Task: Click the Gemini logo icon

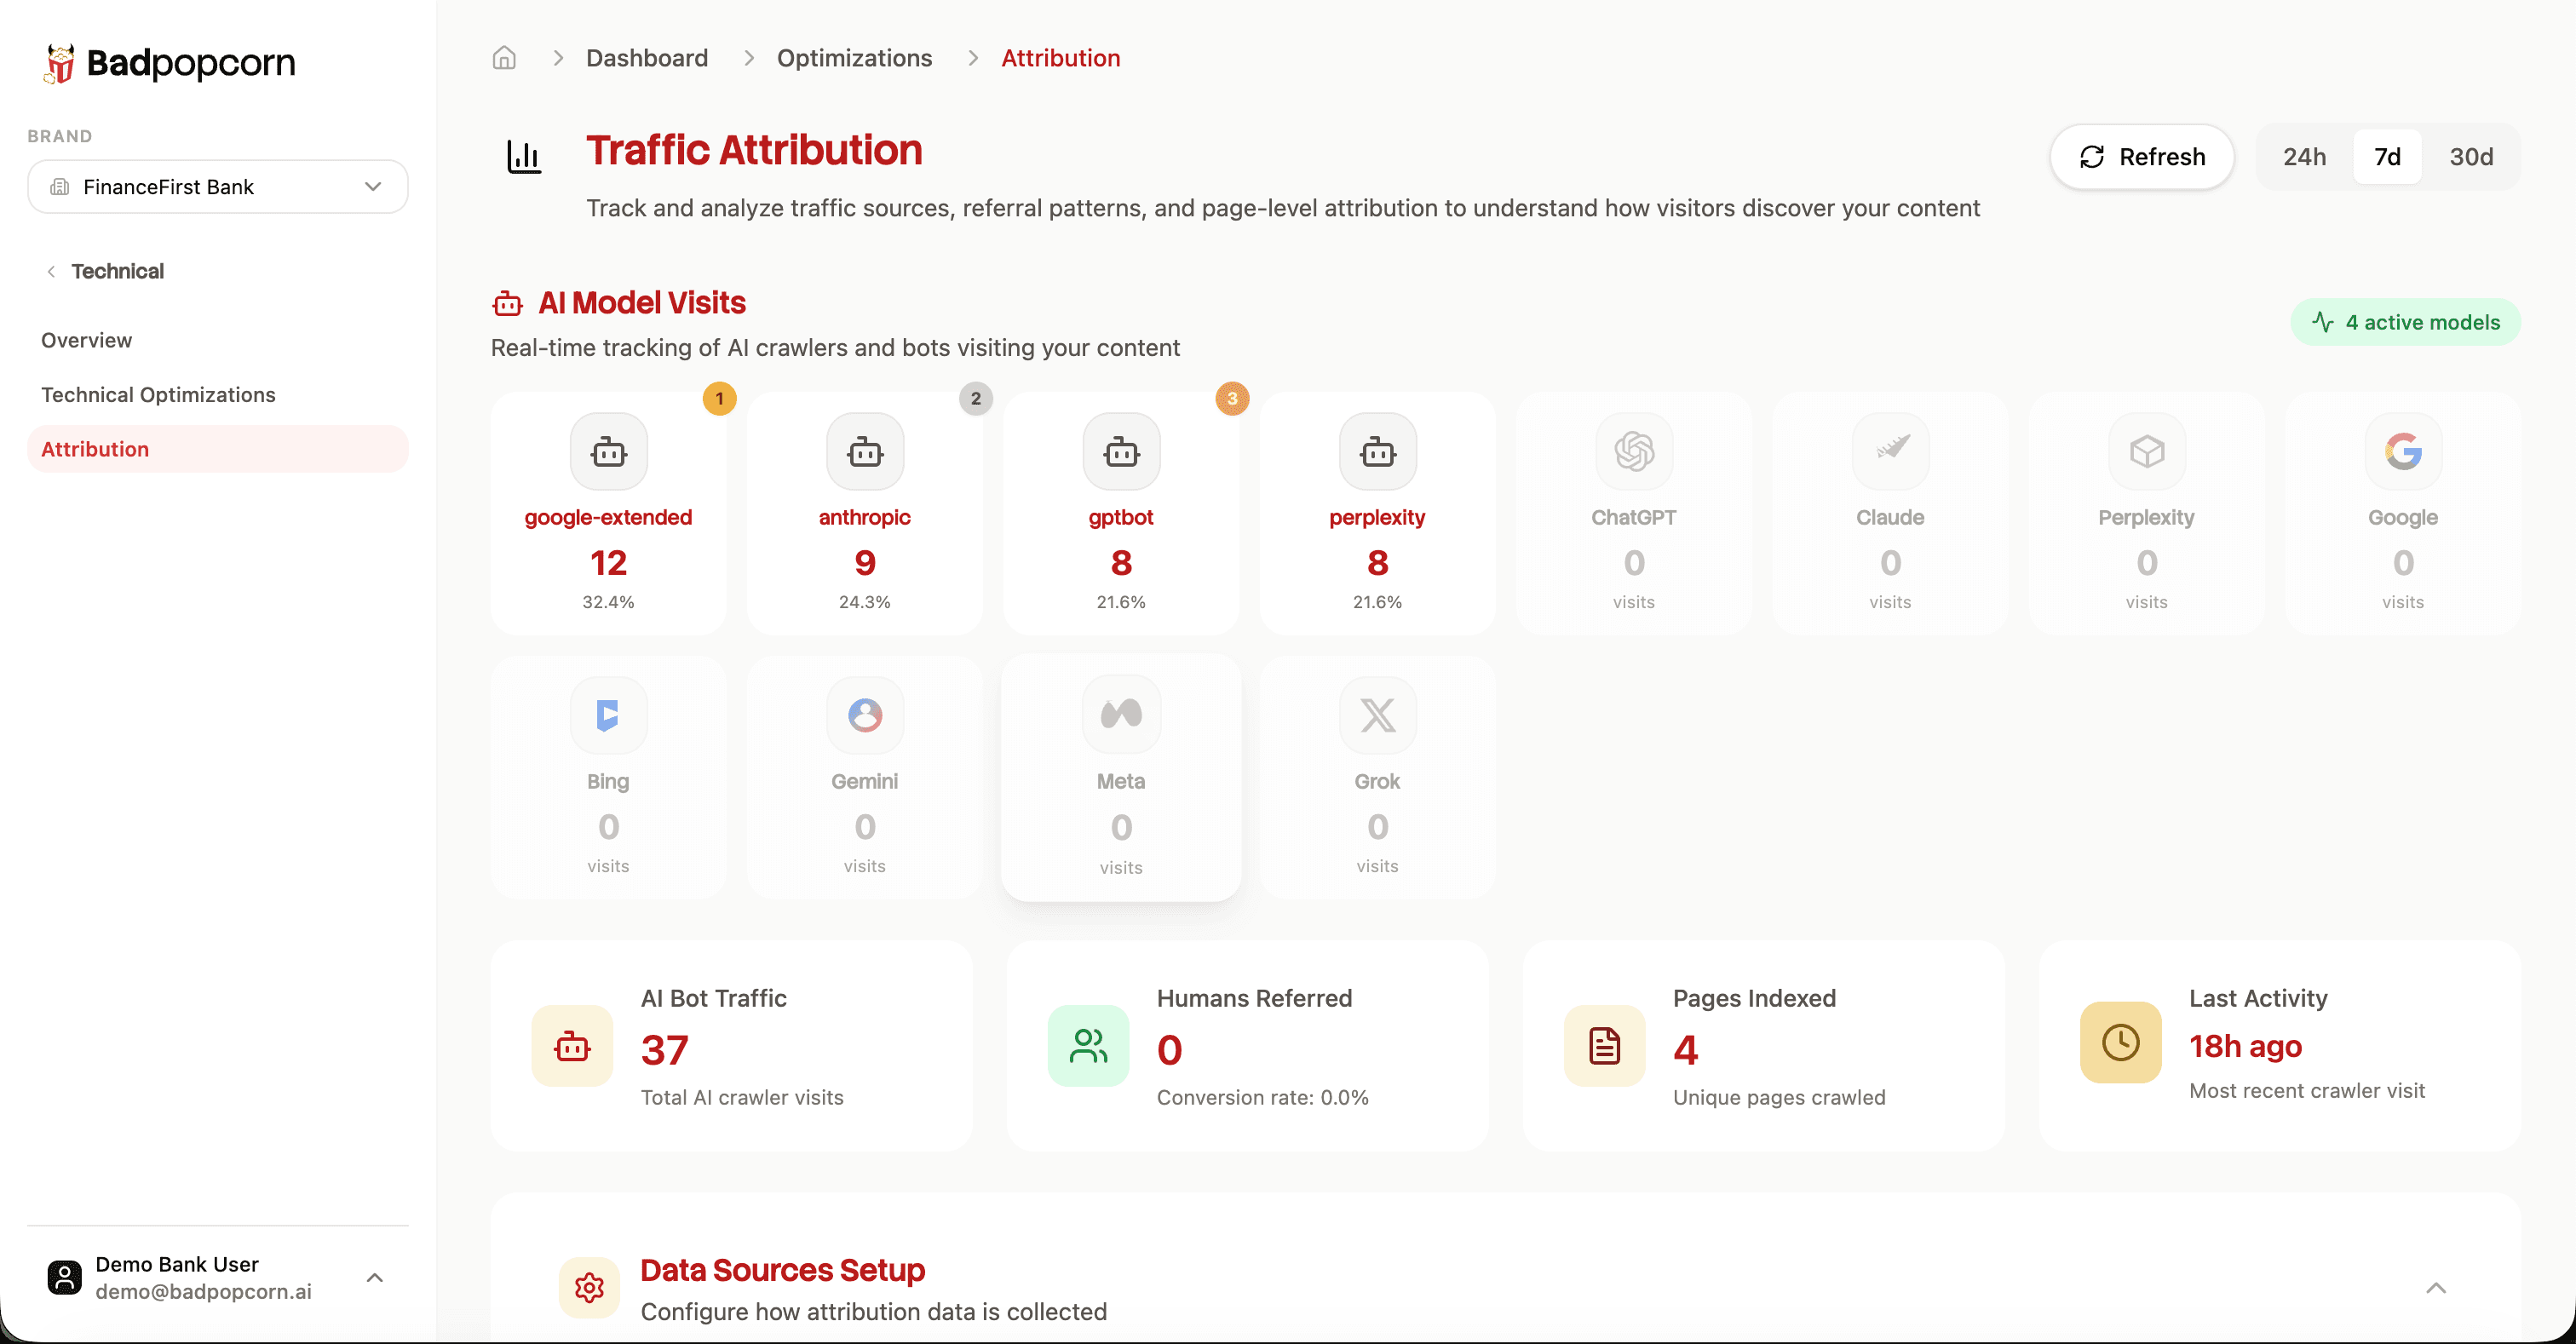Action: click(865, 716)
